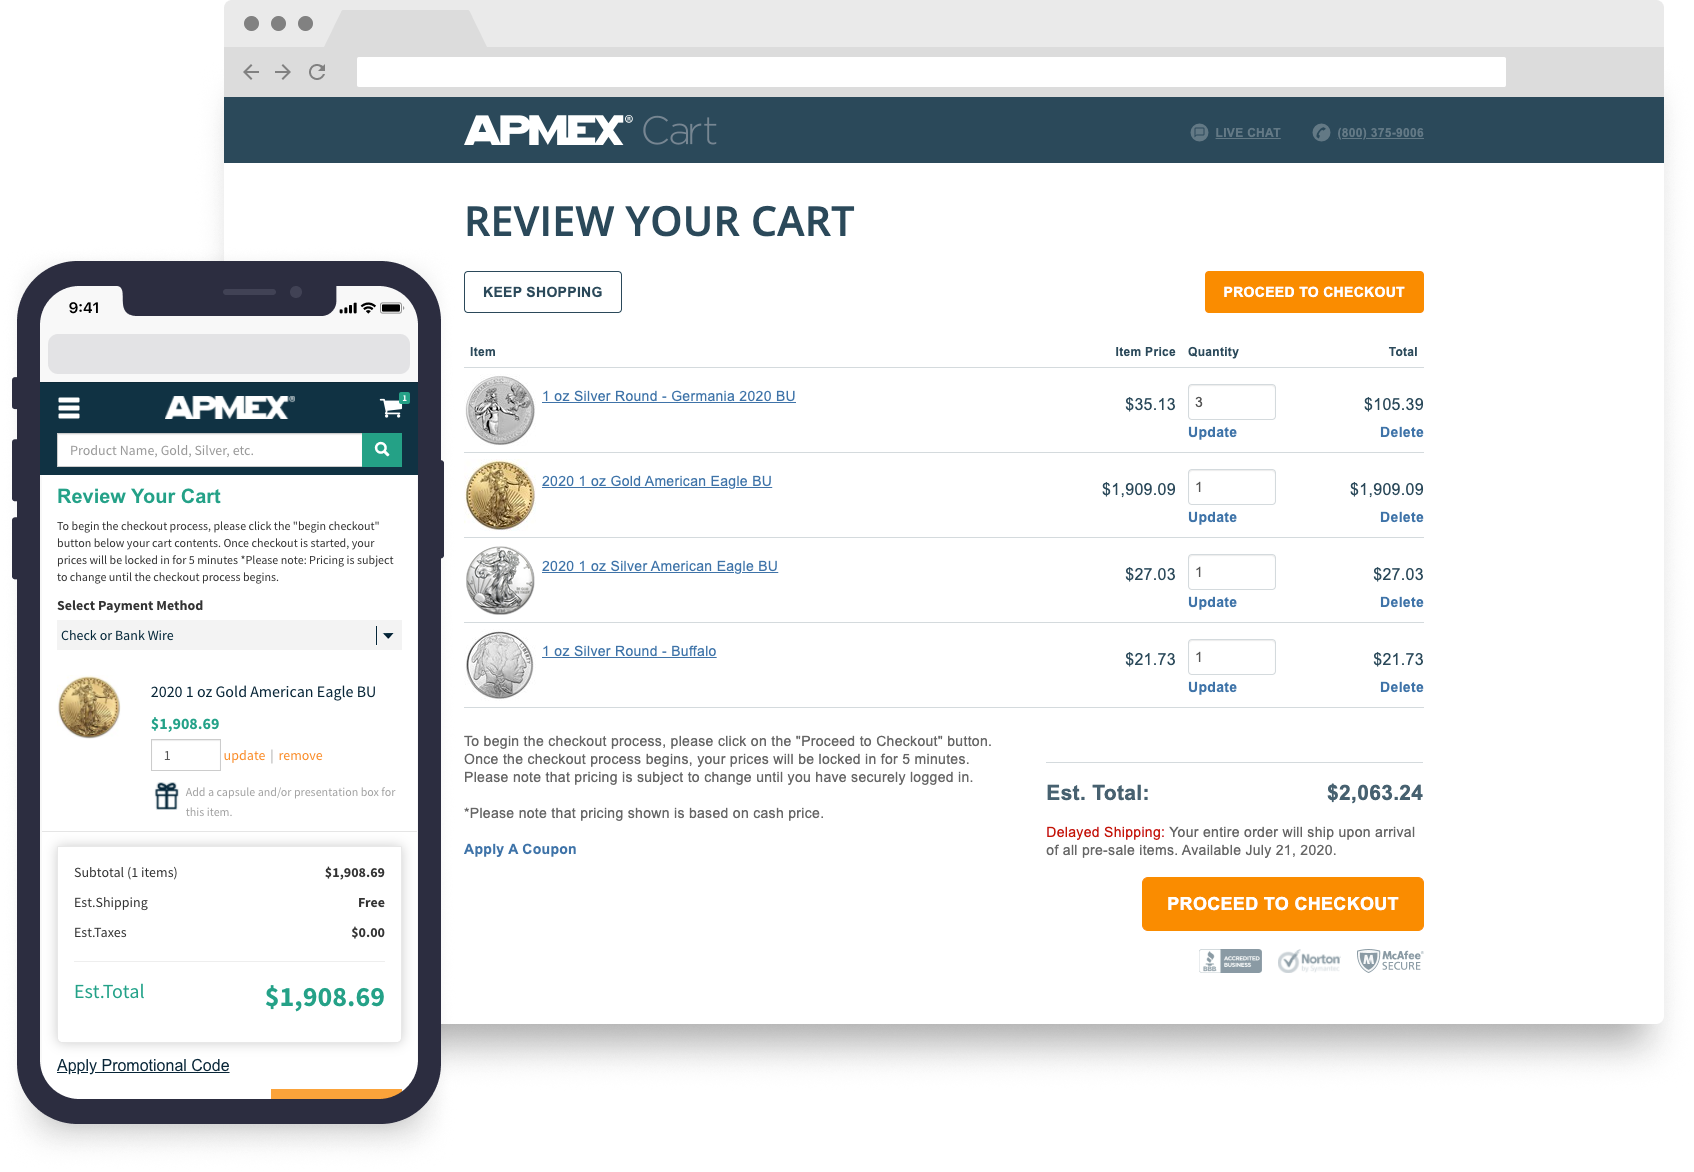Image resolution: width=1694 pixels, height=1172 pixels.
Task: Click Apply A Coupon
Action: (519, 848)
